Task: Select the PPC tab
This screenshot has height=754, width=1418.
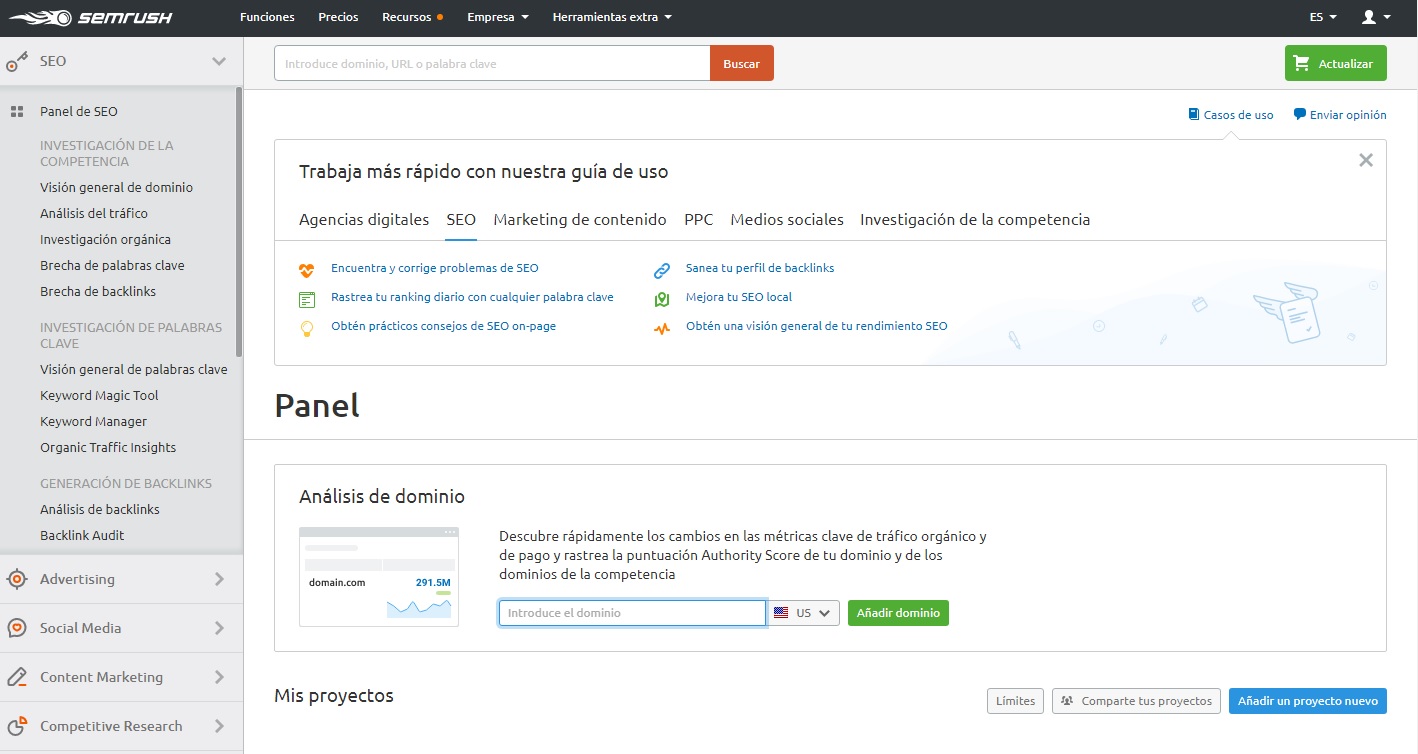Action: 699,220
